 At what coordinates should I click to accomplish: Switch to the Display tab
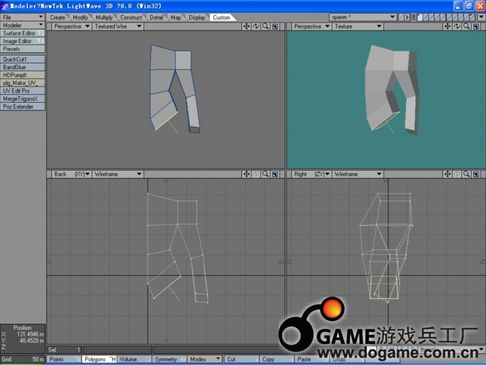pos(197,17)
